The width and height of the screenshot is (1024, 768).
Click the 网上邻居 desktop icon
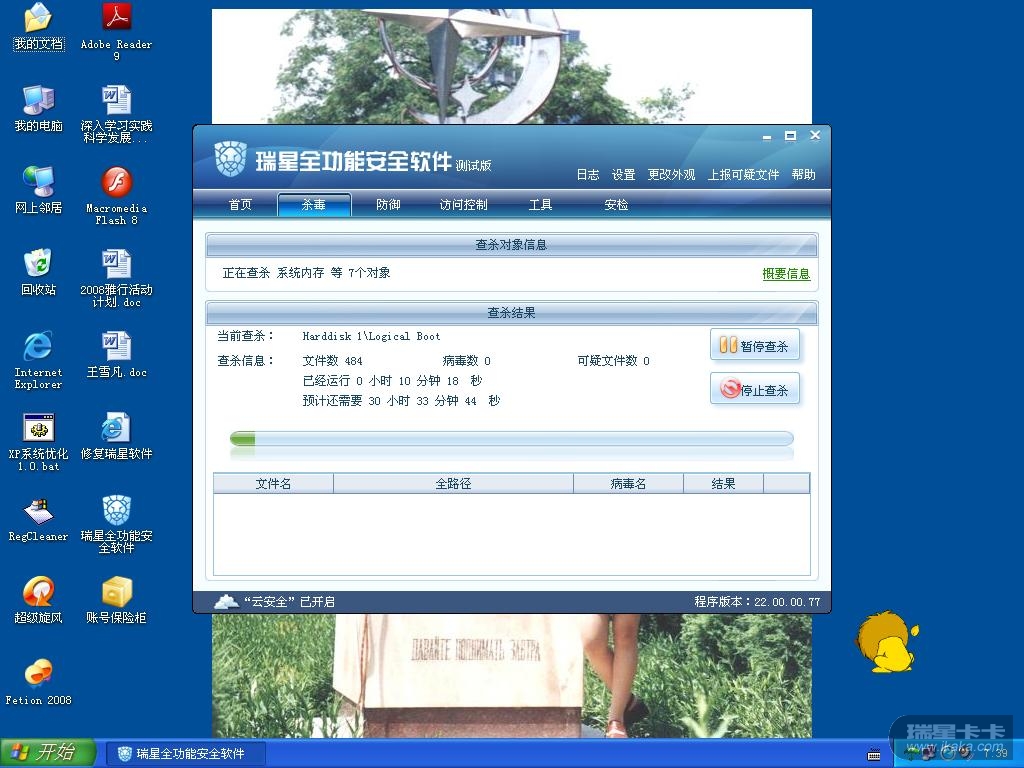39,190
